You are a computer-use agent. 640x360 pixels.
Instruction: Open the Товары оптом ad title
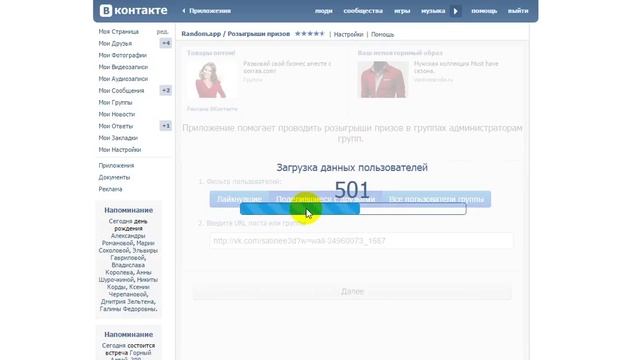[x=211, y=53]
